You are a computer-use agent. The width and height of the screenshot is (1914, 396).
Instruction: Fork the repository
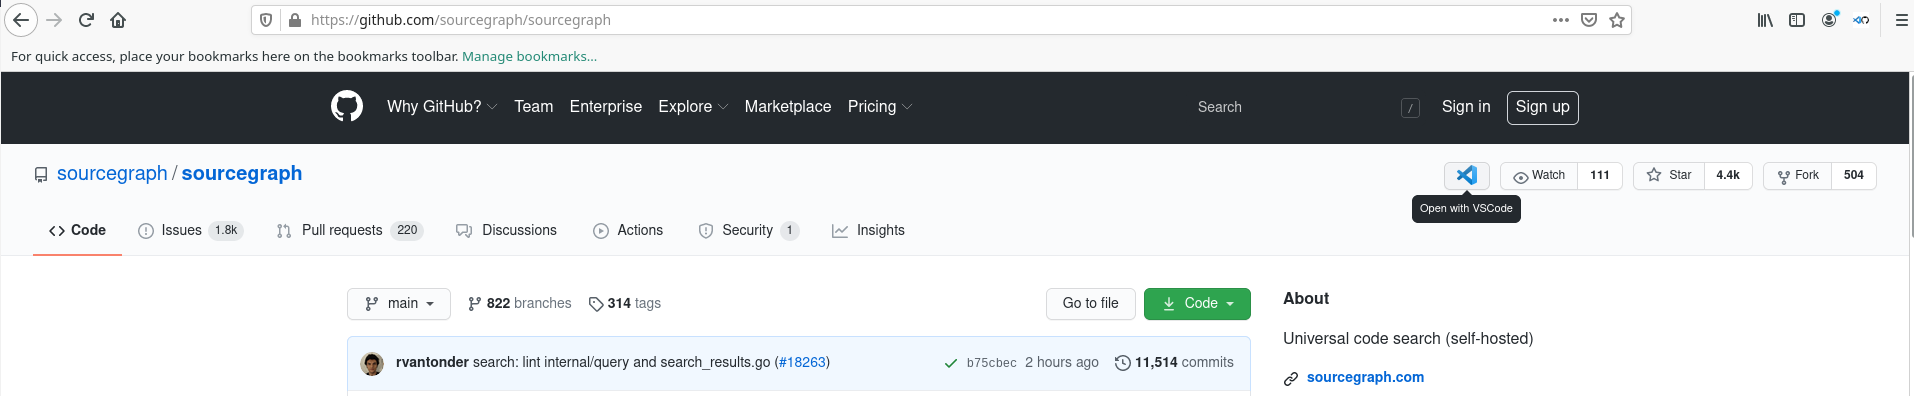[x=1798, y=175]
